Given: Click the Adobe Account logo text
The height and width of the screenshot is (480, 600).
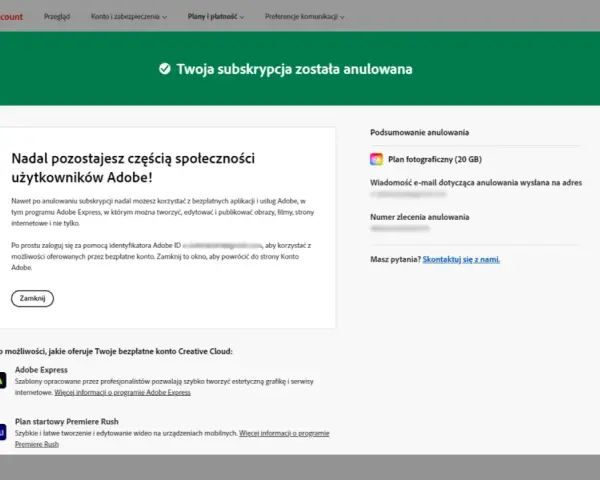Looking at the screenshot, I should click(x=11, y=17).
